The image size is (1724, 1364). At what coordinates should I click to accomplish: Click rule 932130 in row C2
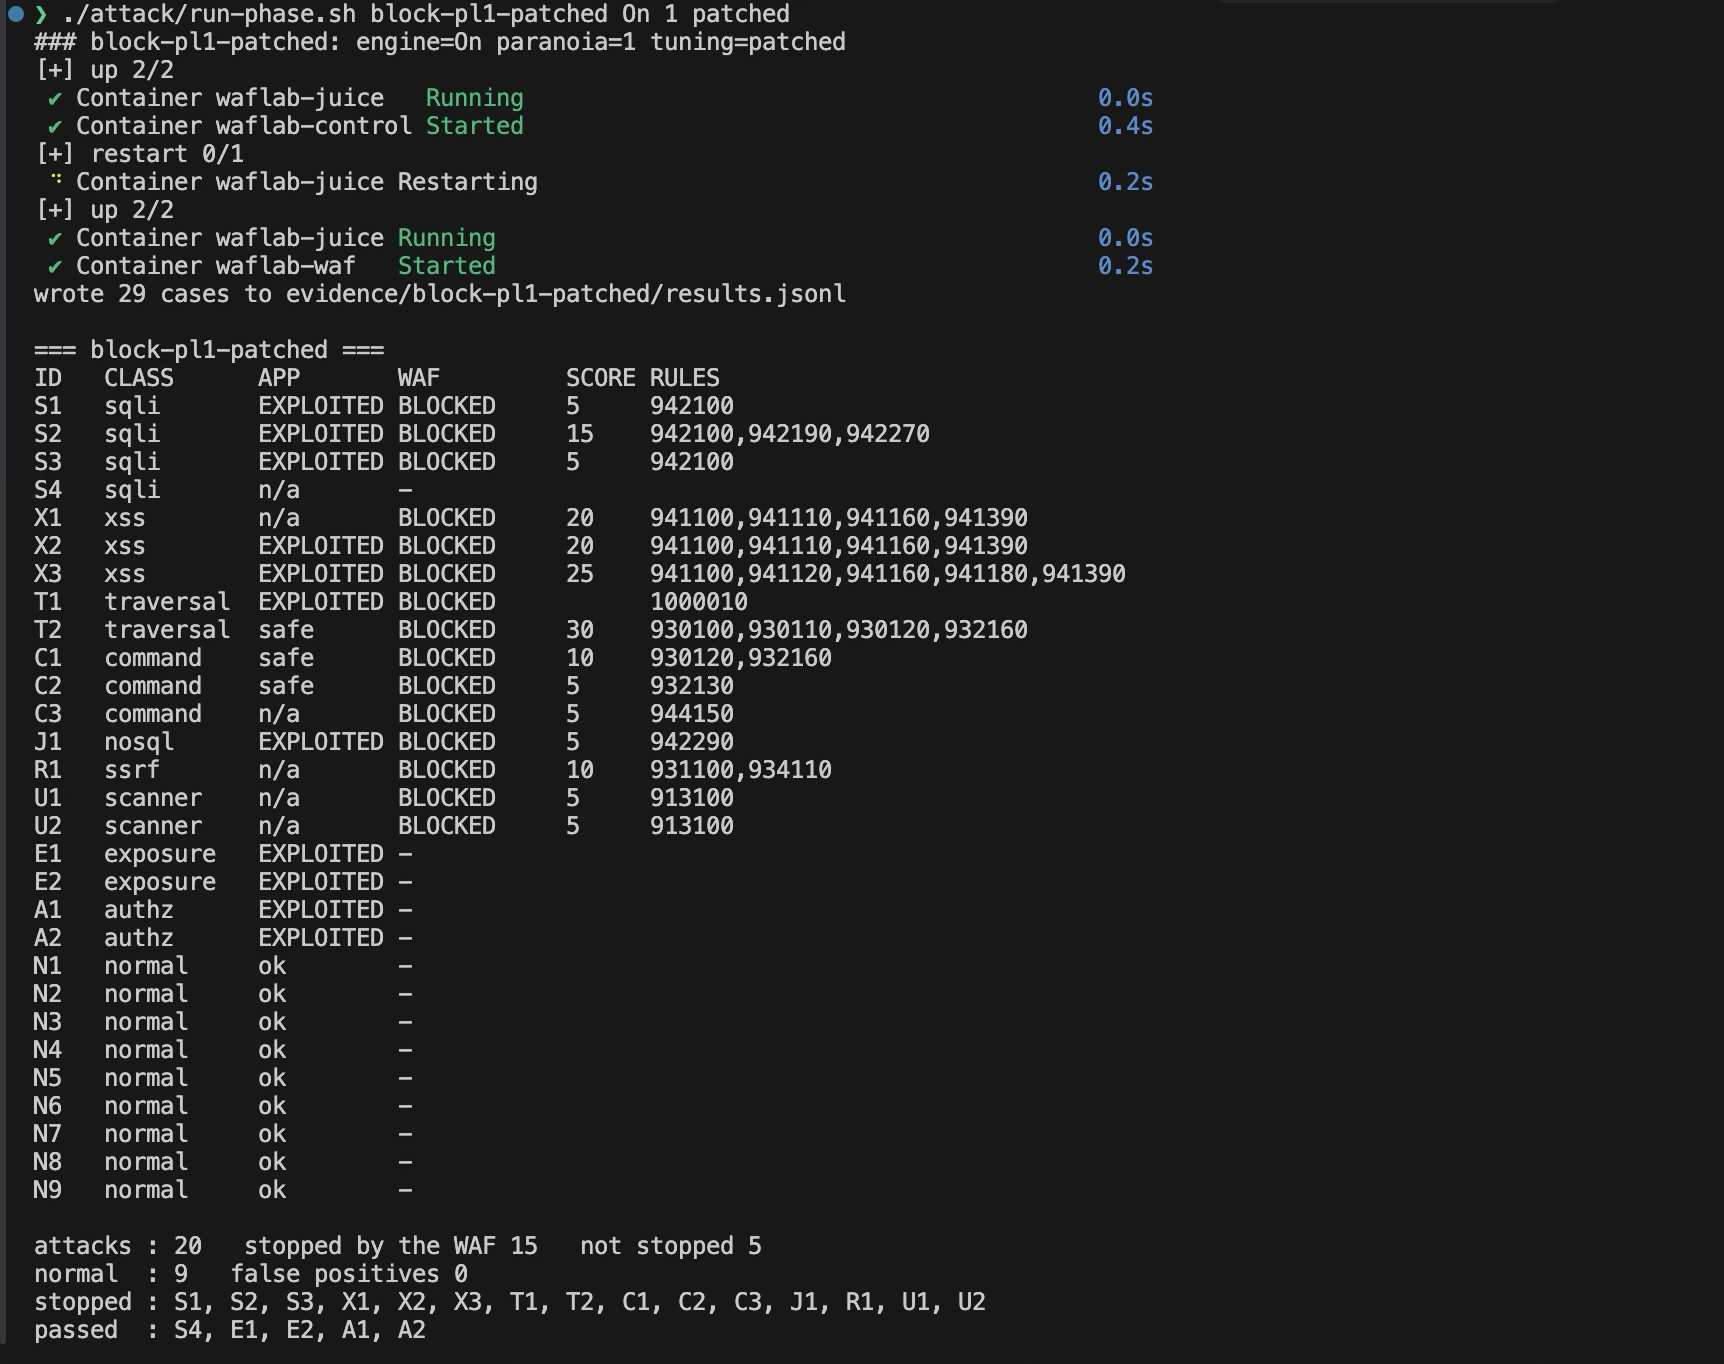[x=692, y=686]
